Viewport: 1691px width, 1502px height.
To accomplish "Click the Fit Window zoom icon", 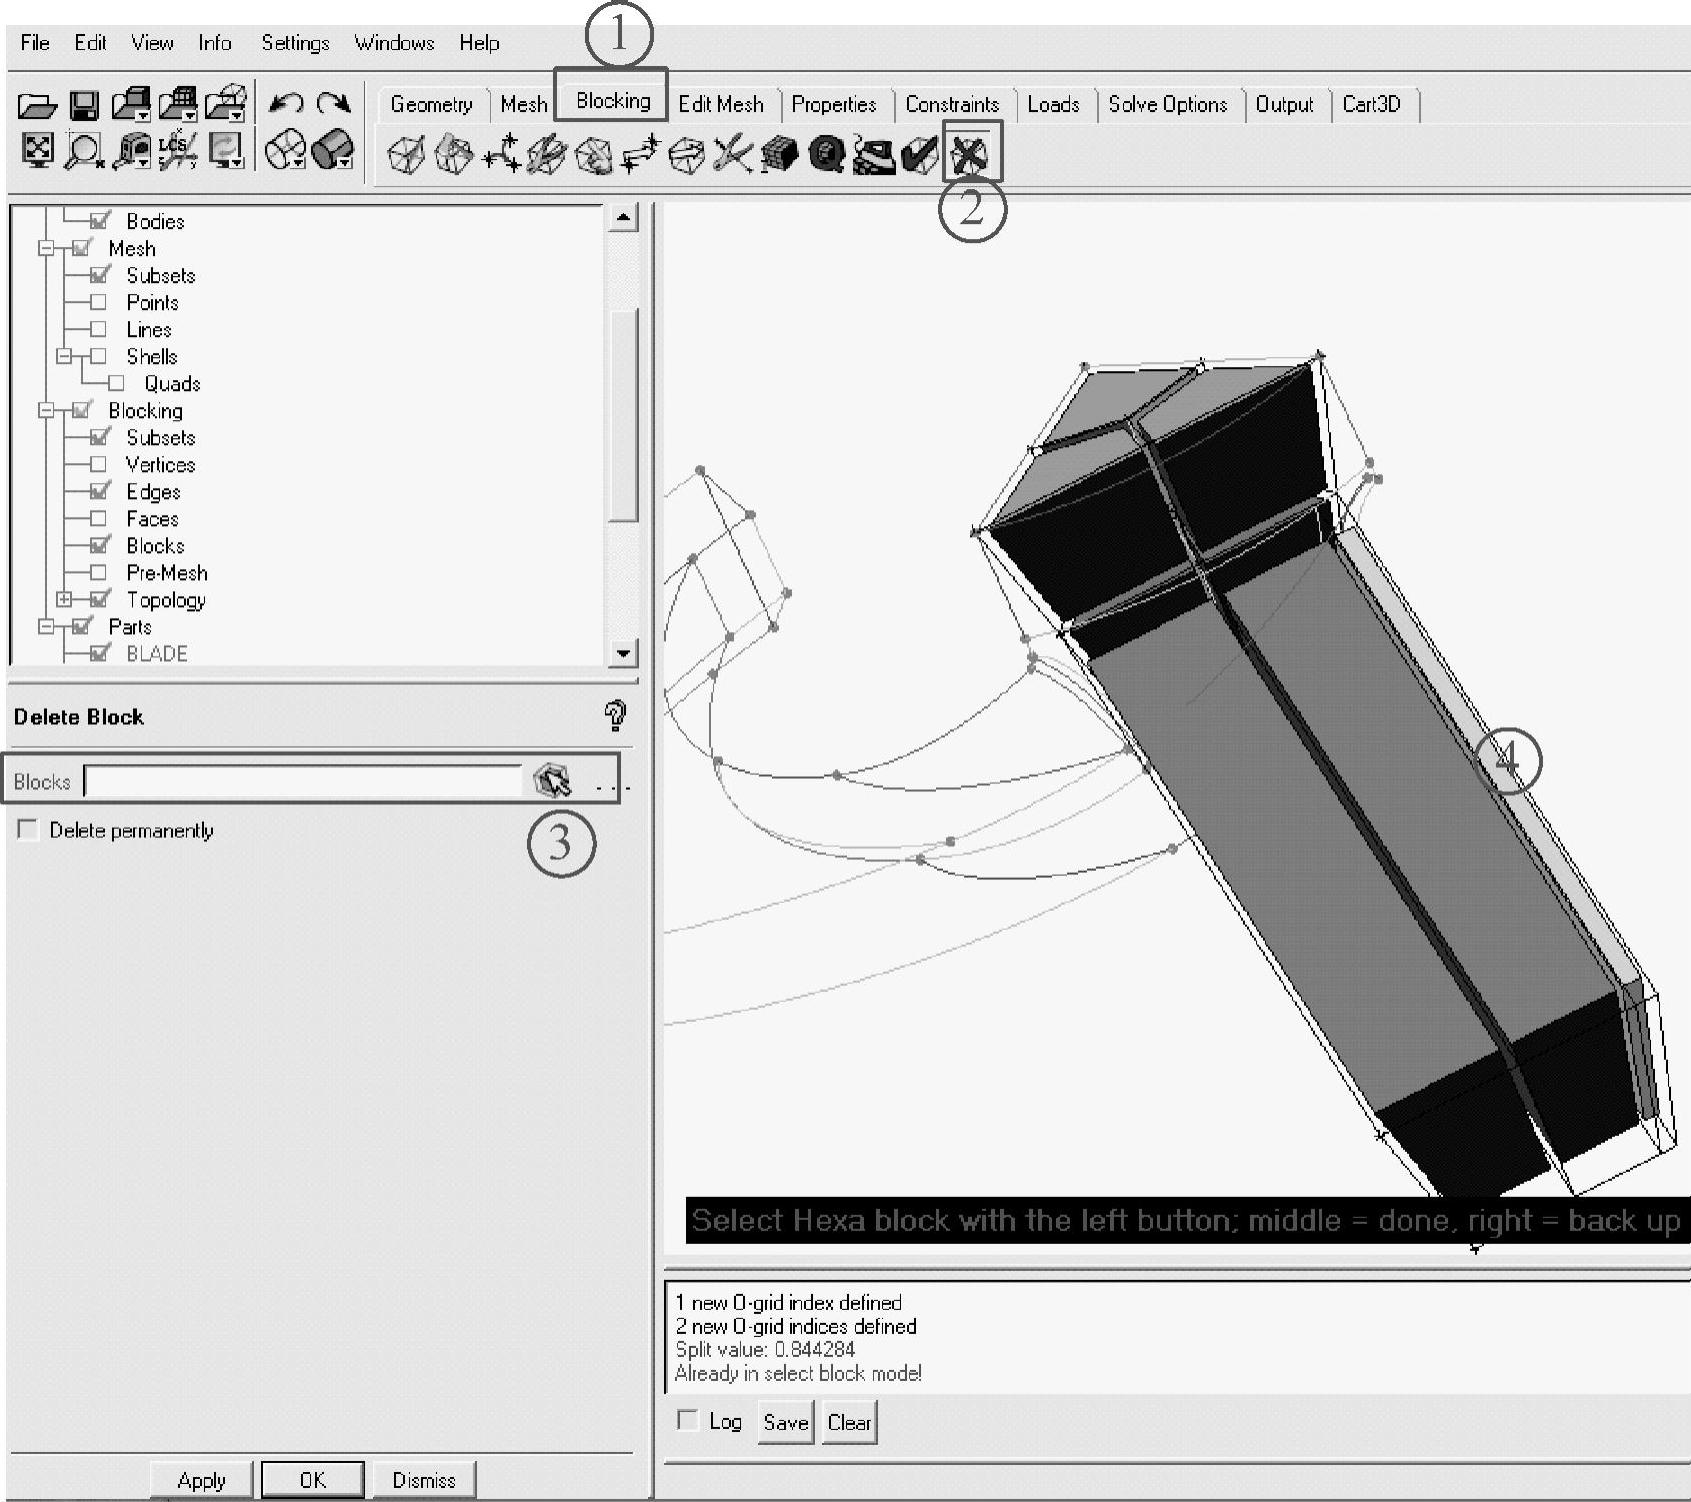I will (x=38, y=150).
